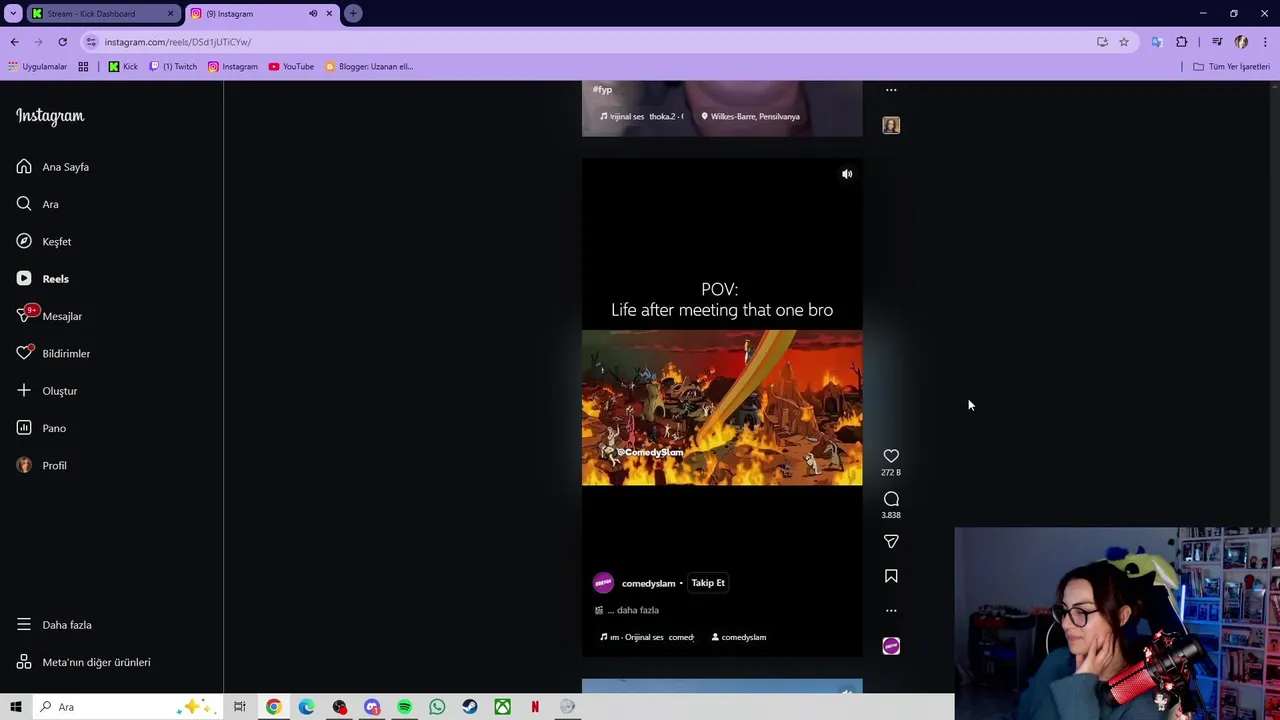The height and width of the screenshot is (720, 1280).
Task: Expand Daha fazla menu in sidebar
Action: [55, 625]
